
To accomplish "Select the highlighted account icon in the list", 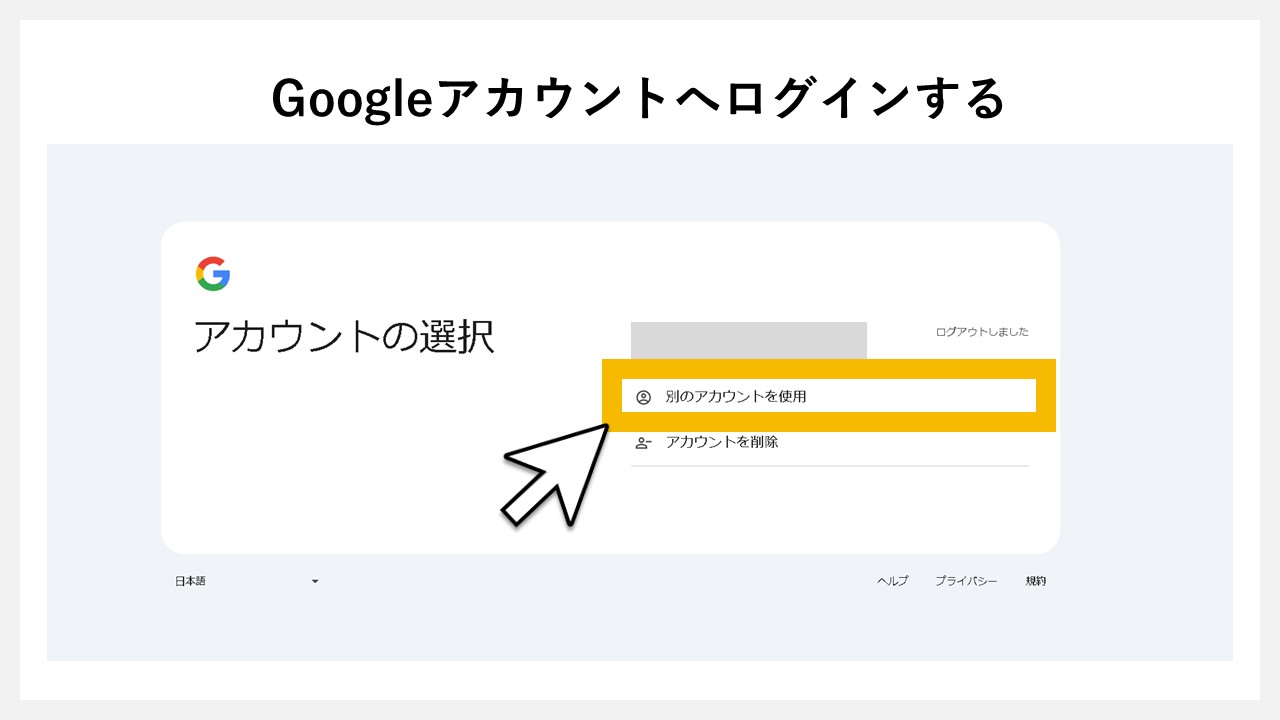I will [643, 395].
